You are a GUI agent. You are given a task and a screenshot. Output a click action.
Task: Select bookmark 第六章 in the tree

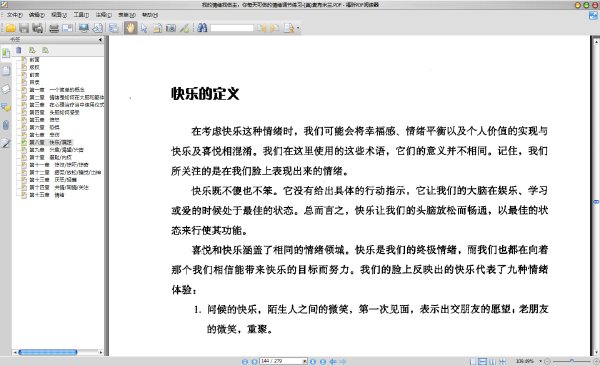coord(44,127)
